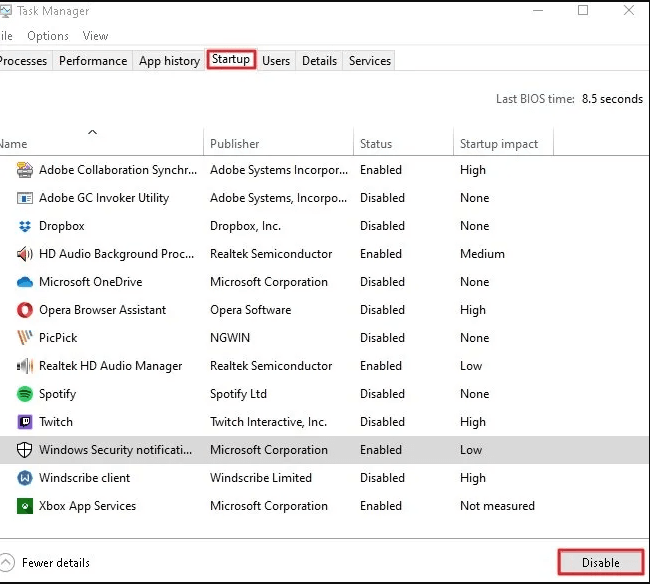
Task: Click the Realtek HD Audio Manager icon
Action: tap(25, 366)
